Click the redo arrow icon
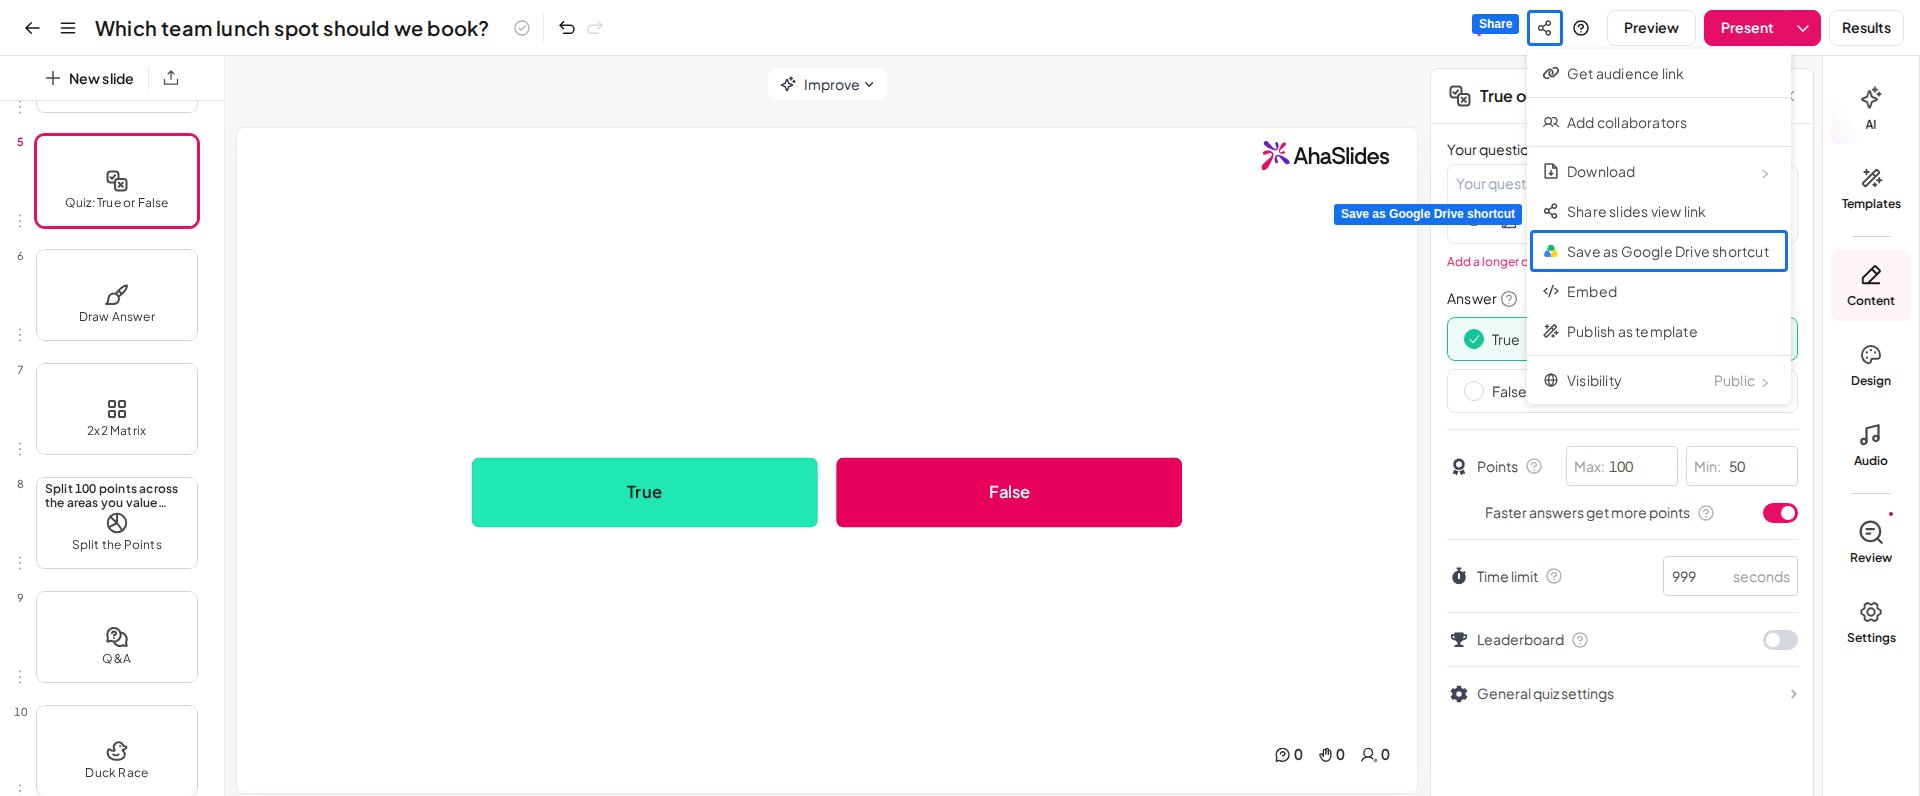Viewport: 1920px width, 796px height. [595, 28]
